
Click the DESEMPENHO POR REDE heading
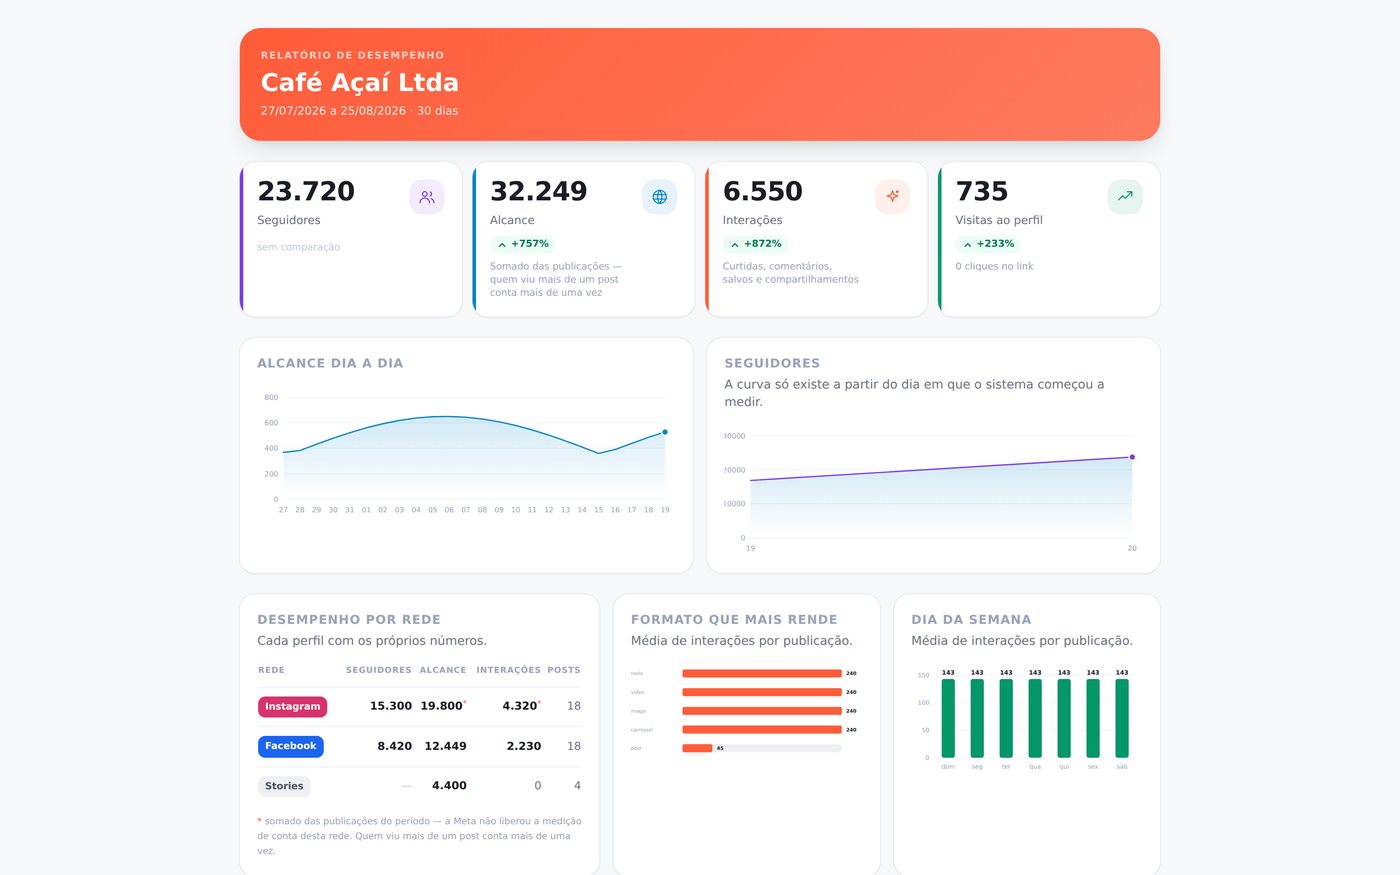(x=349, y=620)
